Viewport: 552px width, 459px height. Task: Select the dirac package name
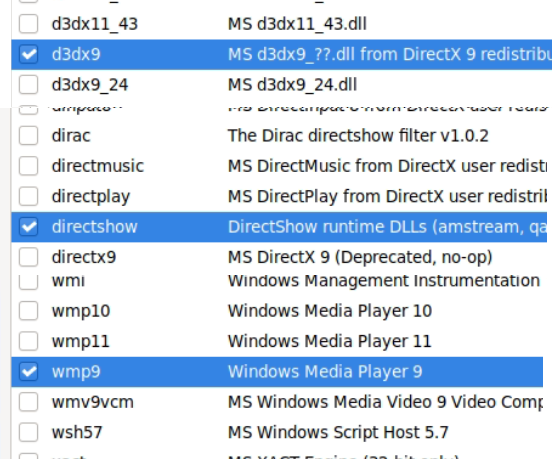tap(71, 136)
